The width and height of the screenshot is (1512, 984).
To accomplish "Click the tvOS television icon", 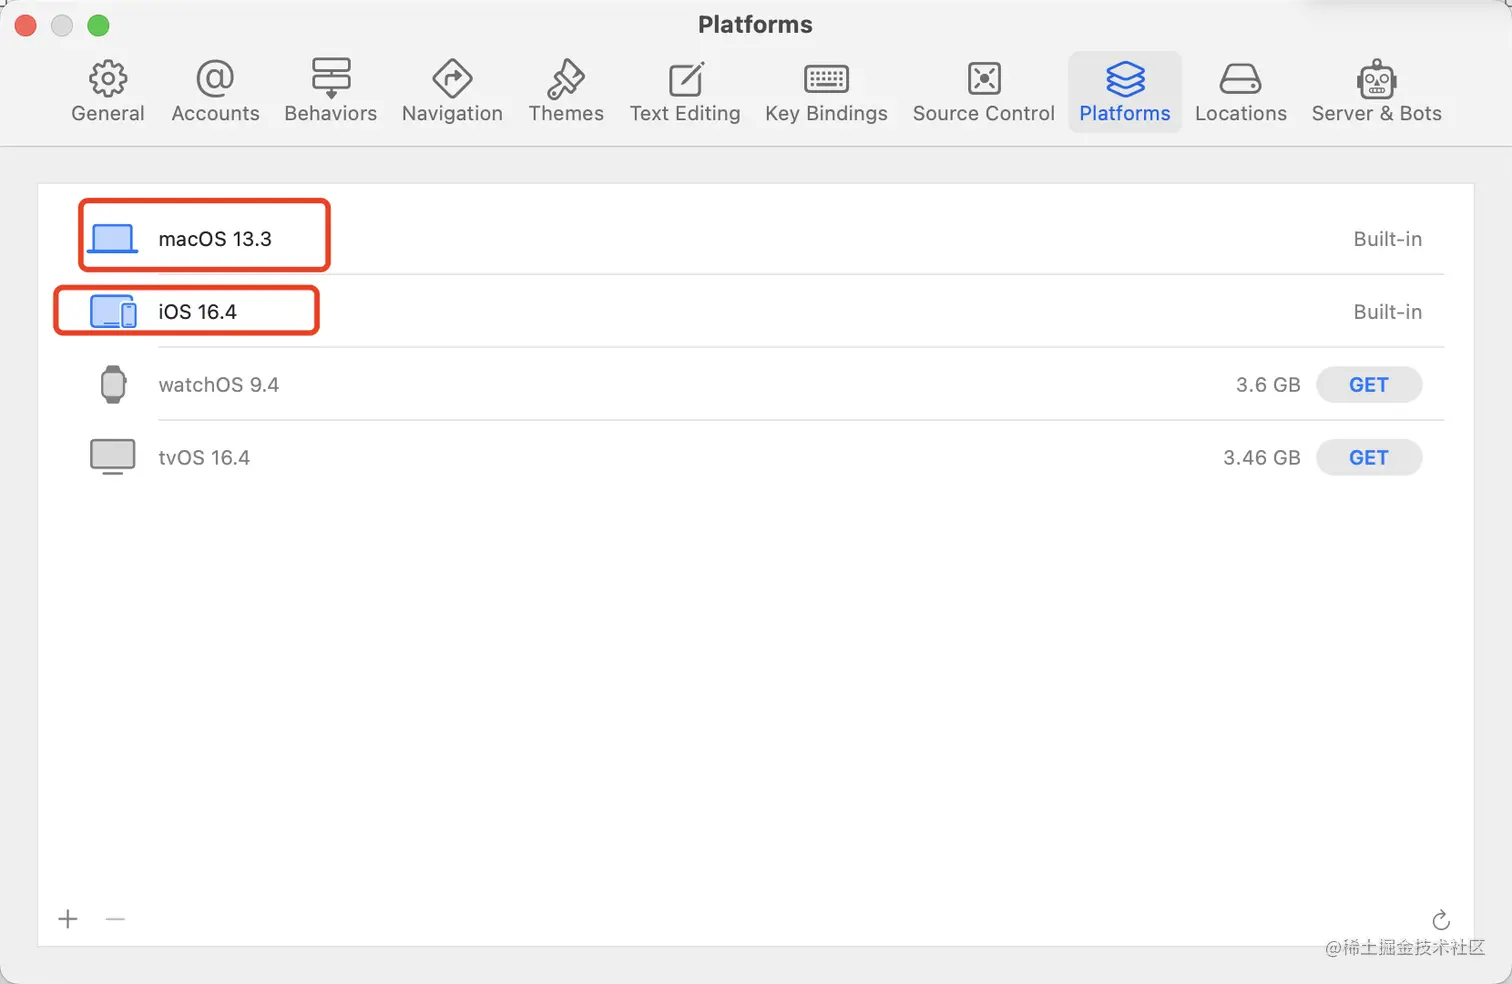I will (113, 457).
